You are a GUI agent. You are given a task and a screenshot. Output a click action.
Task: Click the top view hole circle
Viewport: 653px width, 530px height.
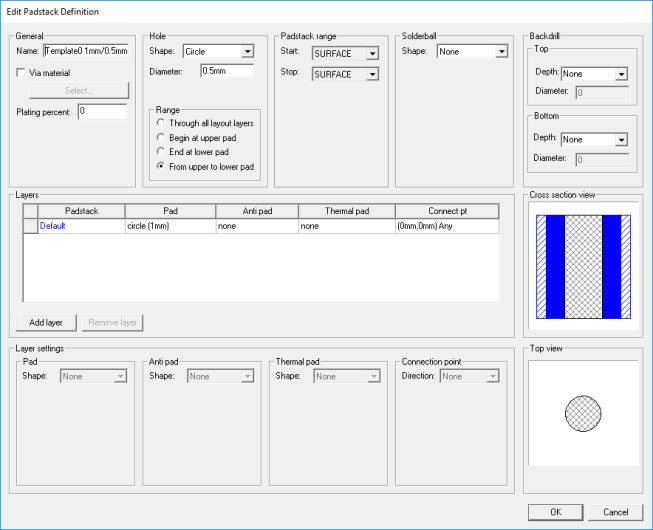point(583,413)
